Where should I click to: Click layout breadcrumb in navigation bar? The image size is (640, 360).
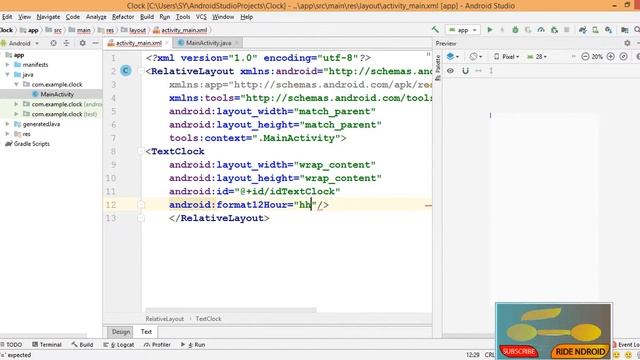133,30
